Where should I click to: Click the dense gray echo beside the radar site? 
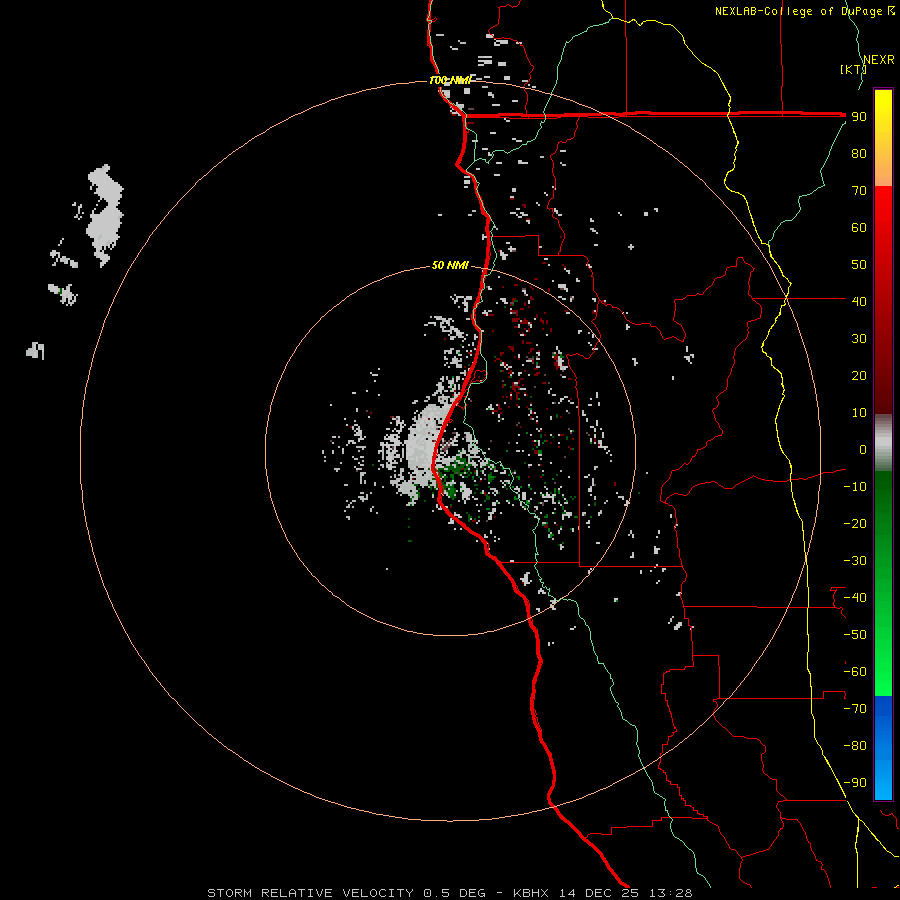click(422, 449)
